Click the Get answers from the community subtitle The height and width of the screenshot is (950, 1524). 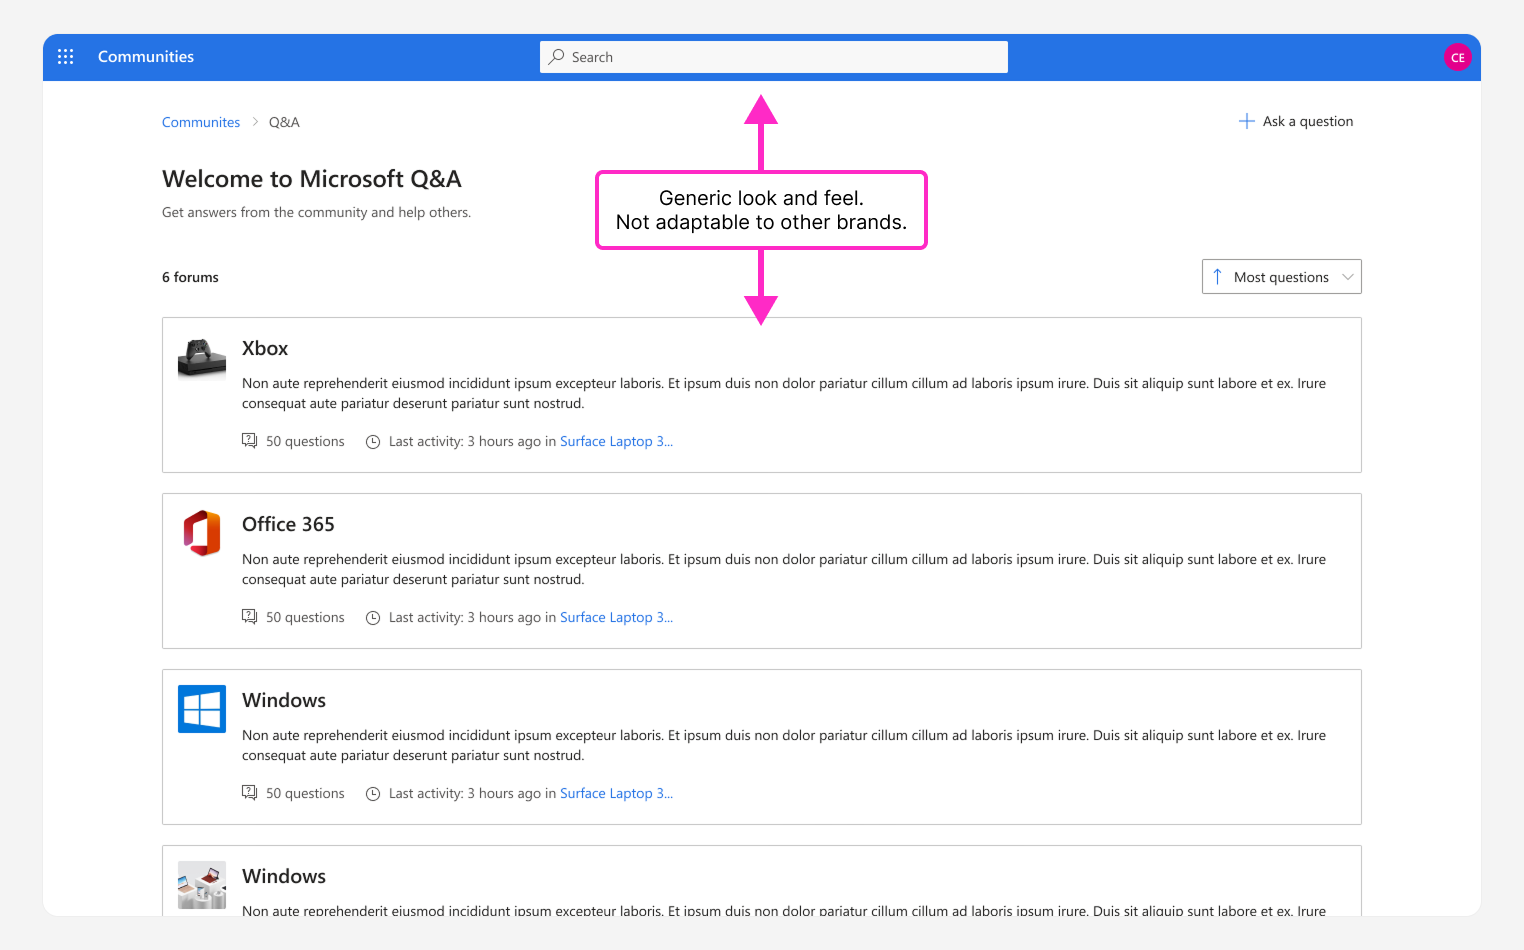316,212
